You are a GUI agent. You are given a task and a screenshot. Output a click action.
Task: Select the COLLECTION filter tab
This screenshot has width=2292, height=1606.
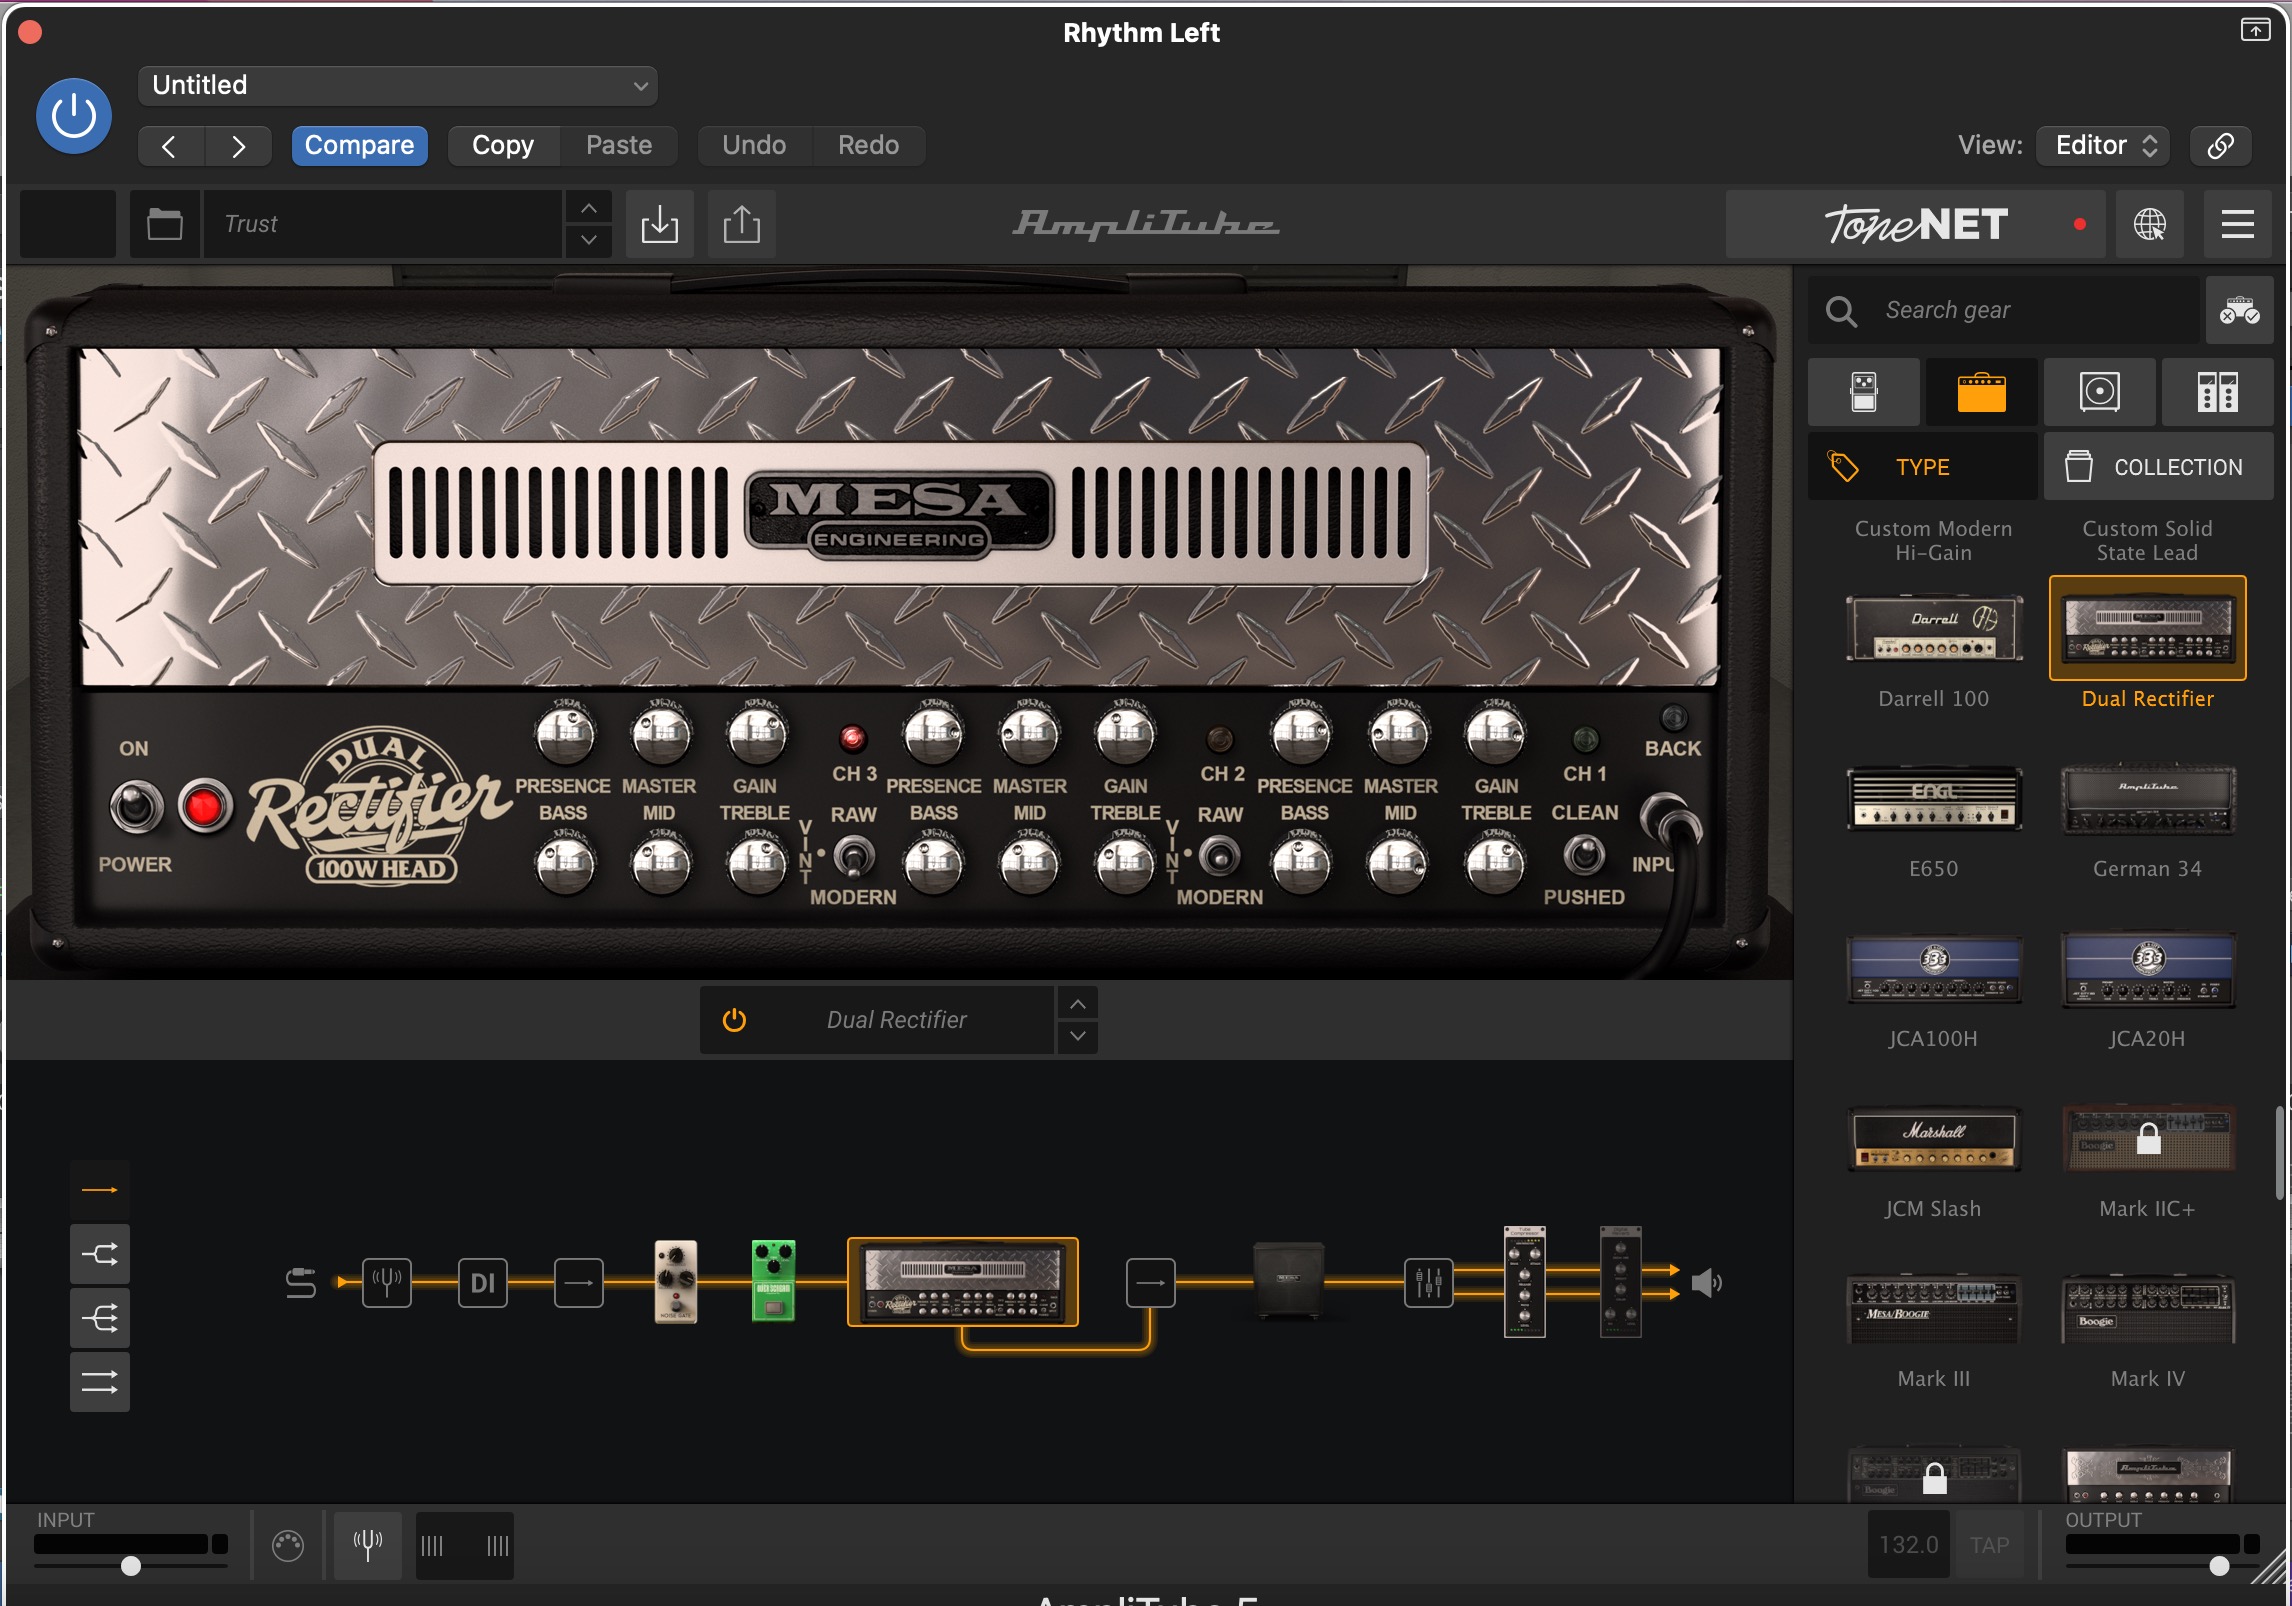(x=2158, y=467)
